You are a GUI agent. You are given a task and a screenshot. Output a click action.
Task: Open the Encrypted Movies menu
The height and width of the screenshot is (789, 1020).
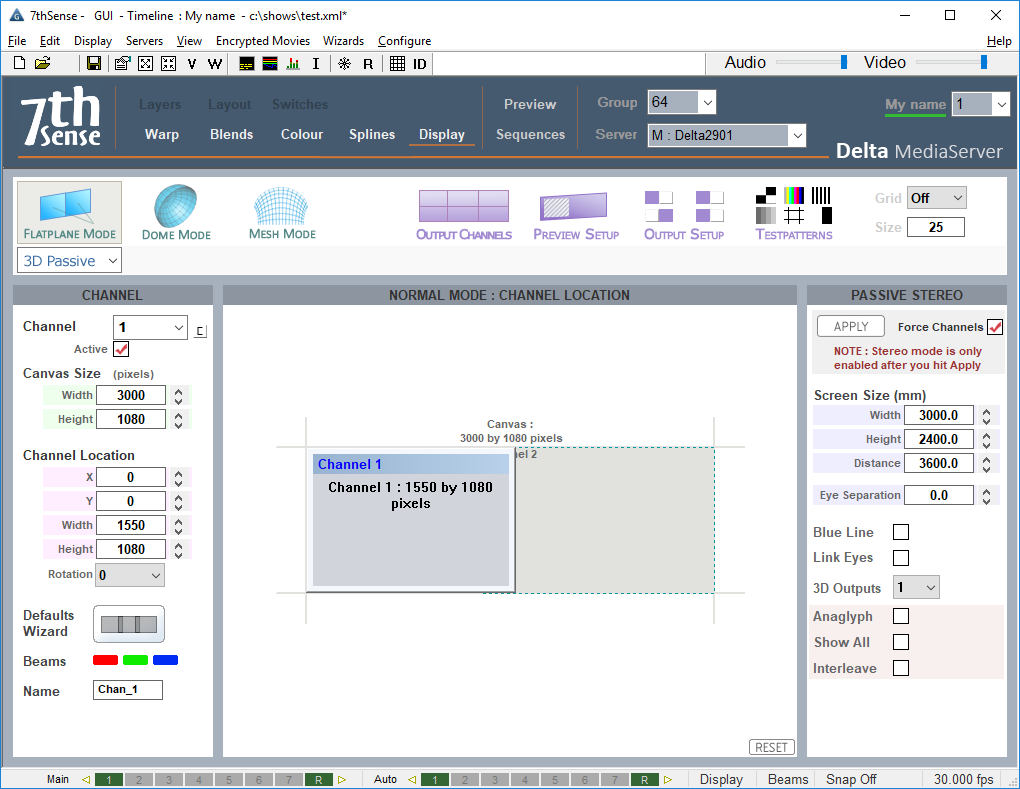[263, 41]
